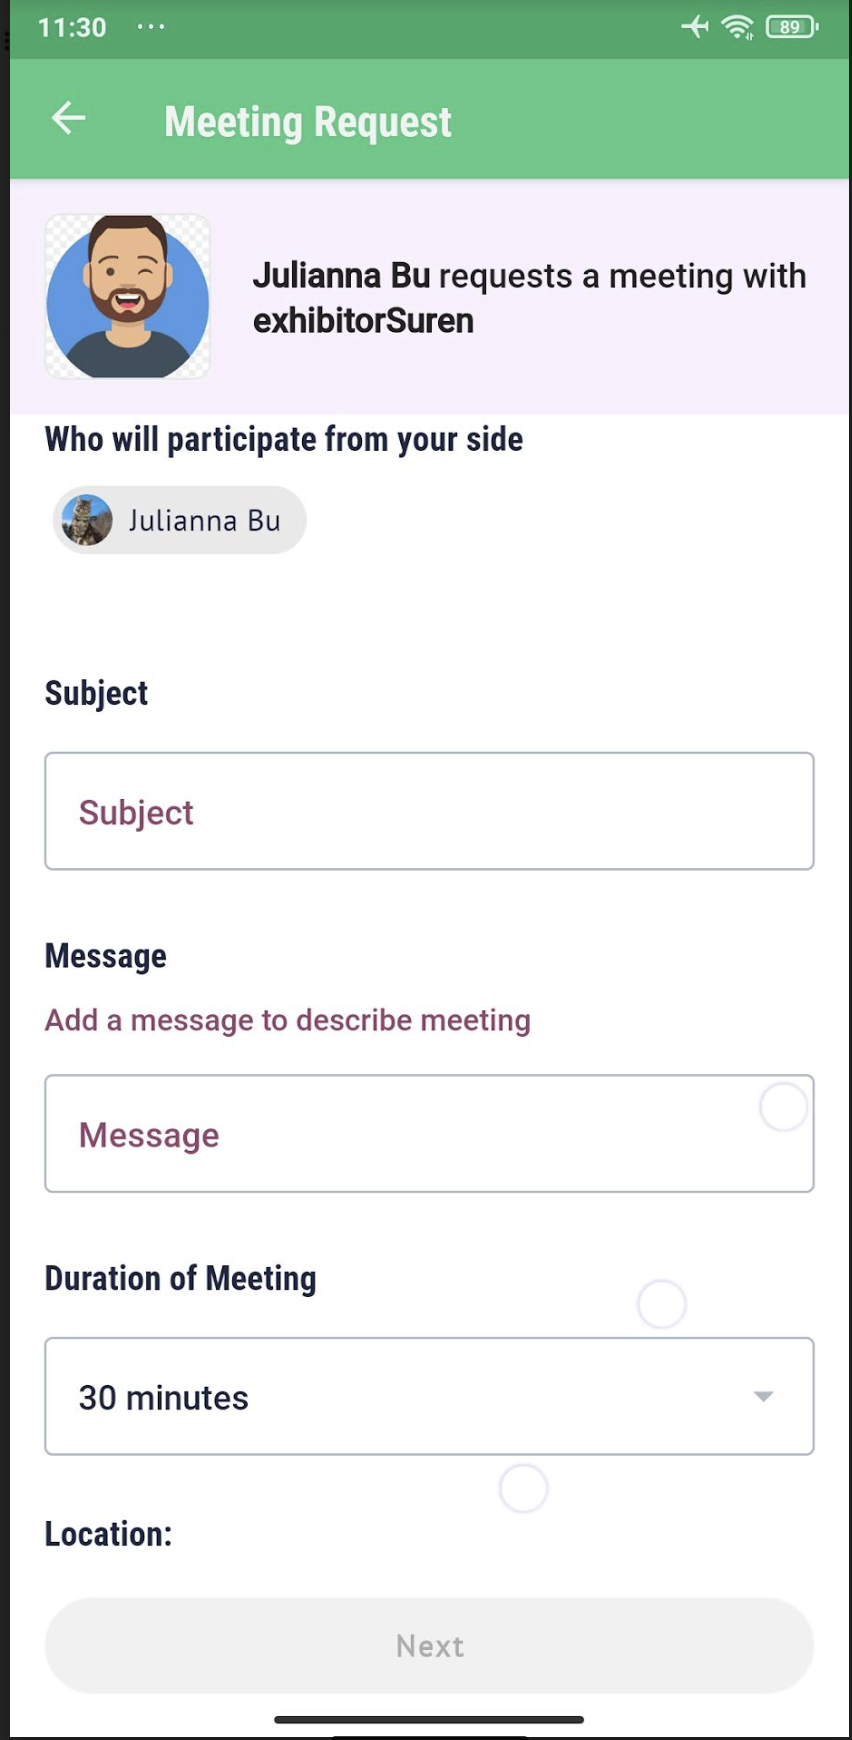Image resolution: width=852 pixels, height=1740 pixels.
Task: Tap the back arrow in header
Action: click(68, 119)
